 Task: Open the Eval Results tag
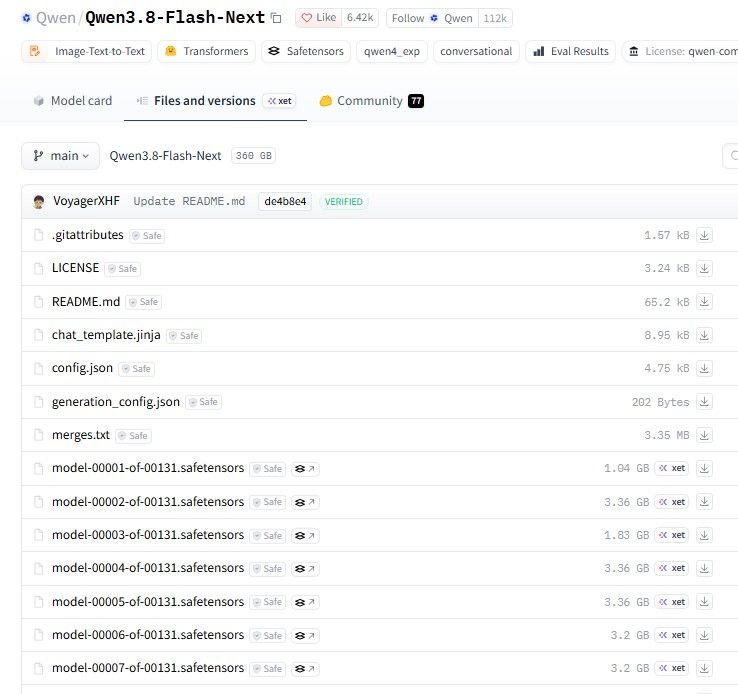(x=570, y=51)
